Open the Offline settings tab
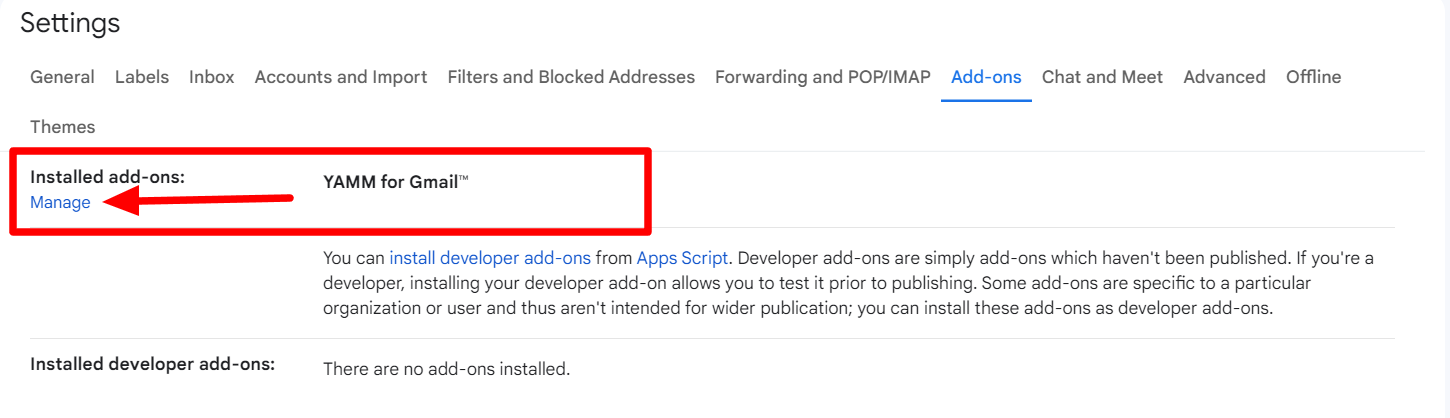The height and width of the screenshot is (418, 1450). click(x=1313, y=77)
